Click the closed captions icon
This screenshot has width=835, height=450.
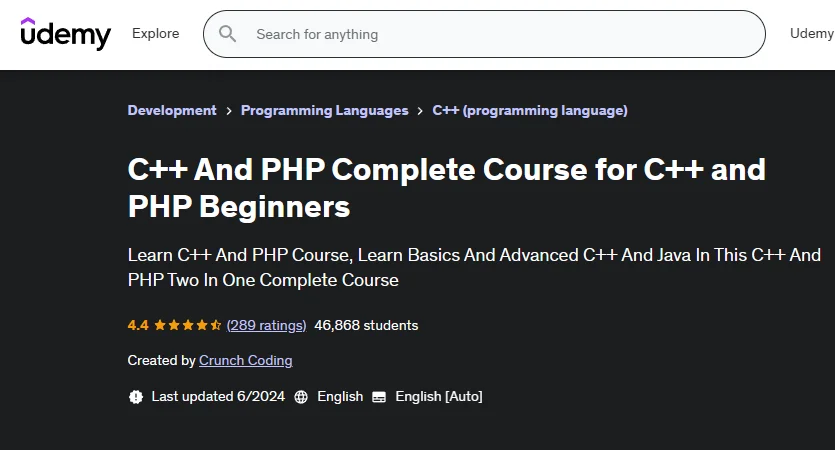click(x=379, y=397)
